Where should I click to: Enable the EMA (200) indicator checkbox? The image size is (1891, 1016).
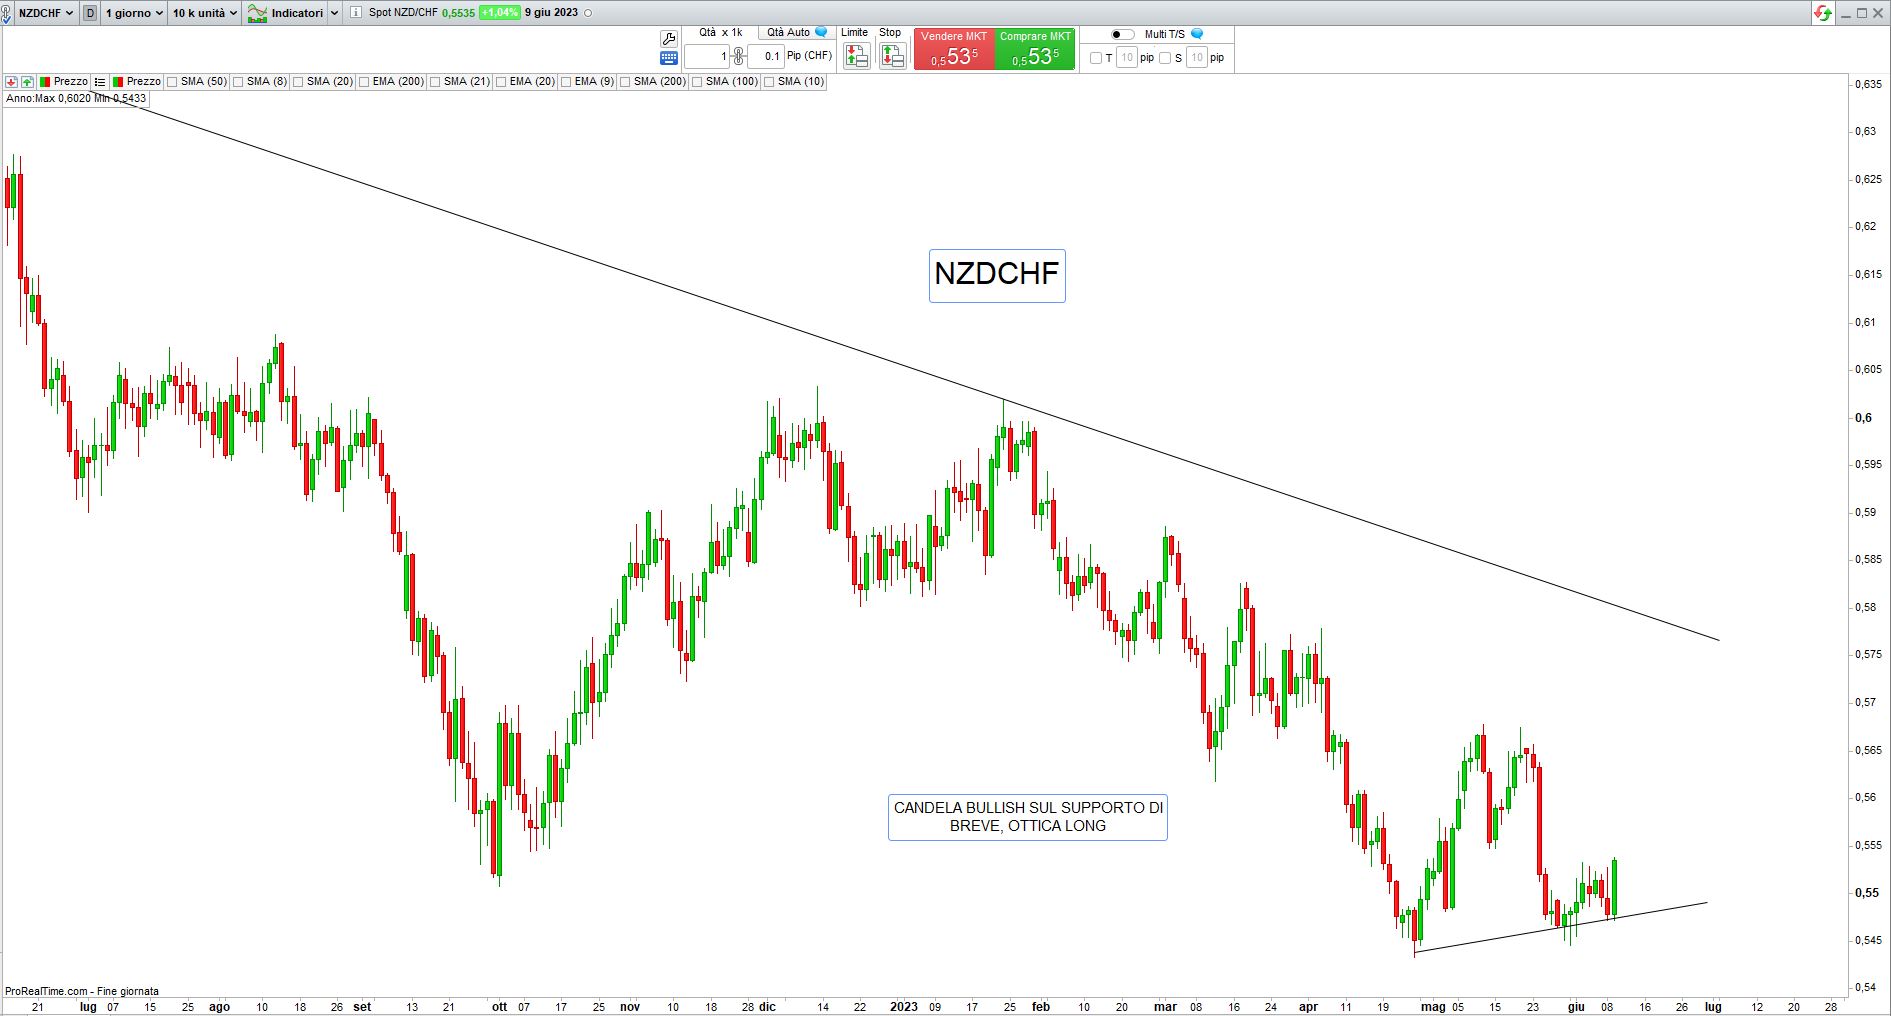[x=365, y=82]
